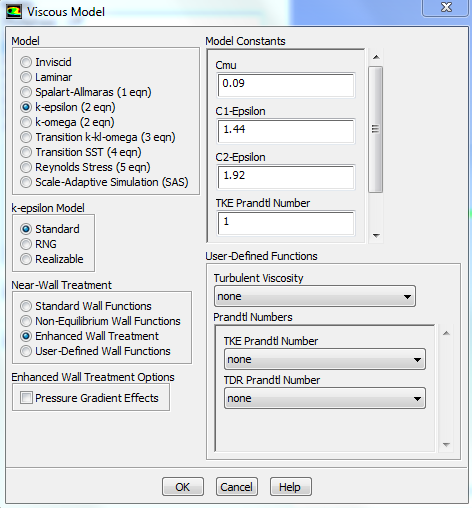Click the OK button
This screenshot has height=508, width=472.
coord(183,487)
